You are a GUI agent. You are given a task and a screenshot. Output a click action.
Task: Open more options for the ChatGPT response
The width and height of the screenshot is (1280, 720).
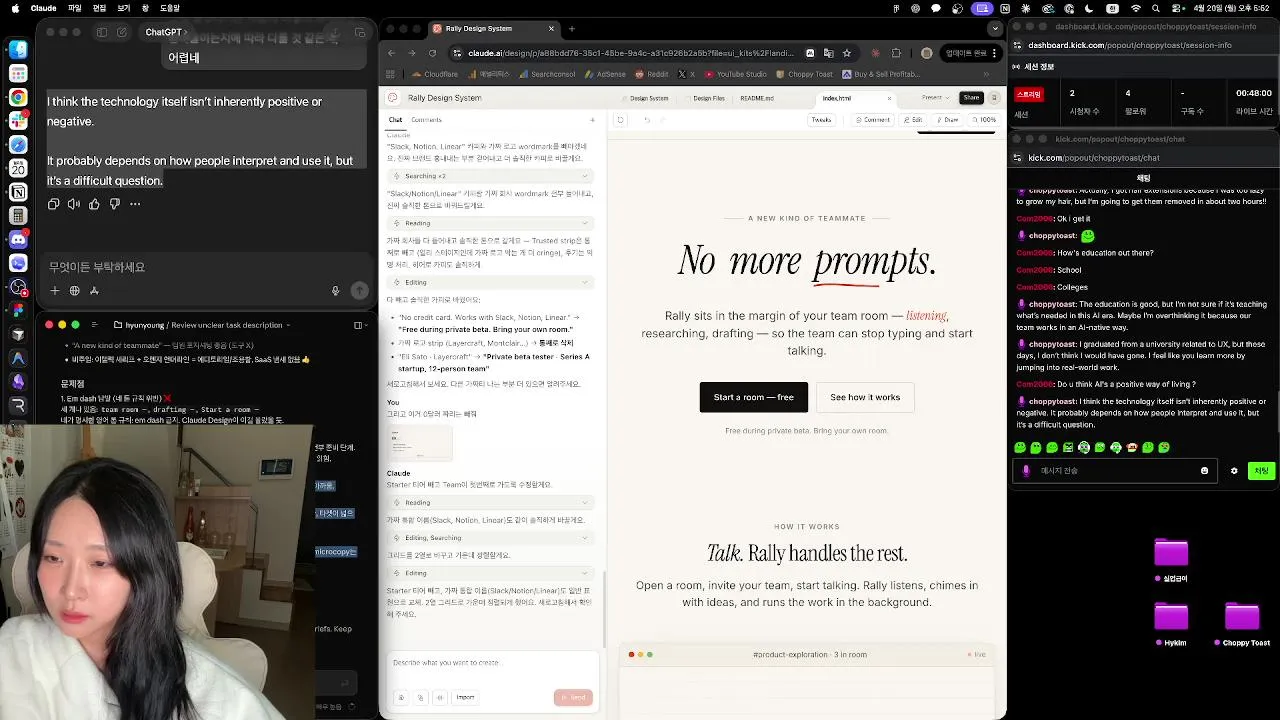pos(135,204)
